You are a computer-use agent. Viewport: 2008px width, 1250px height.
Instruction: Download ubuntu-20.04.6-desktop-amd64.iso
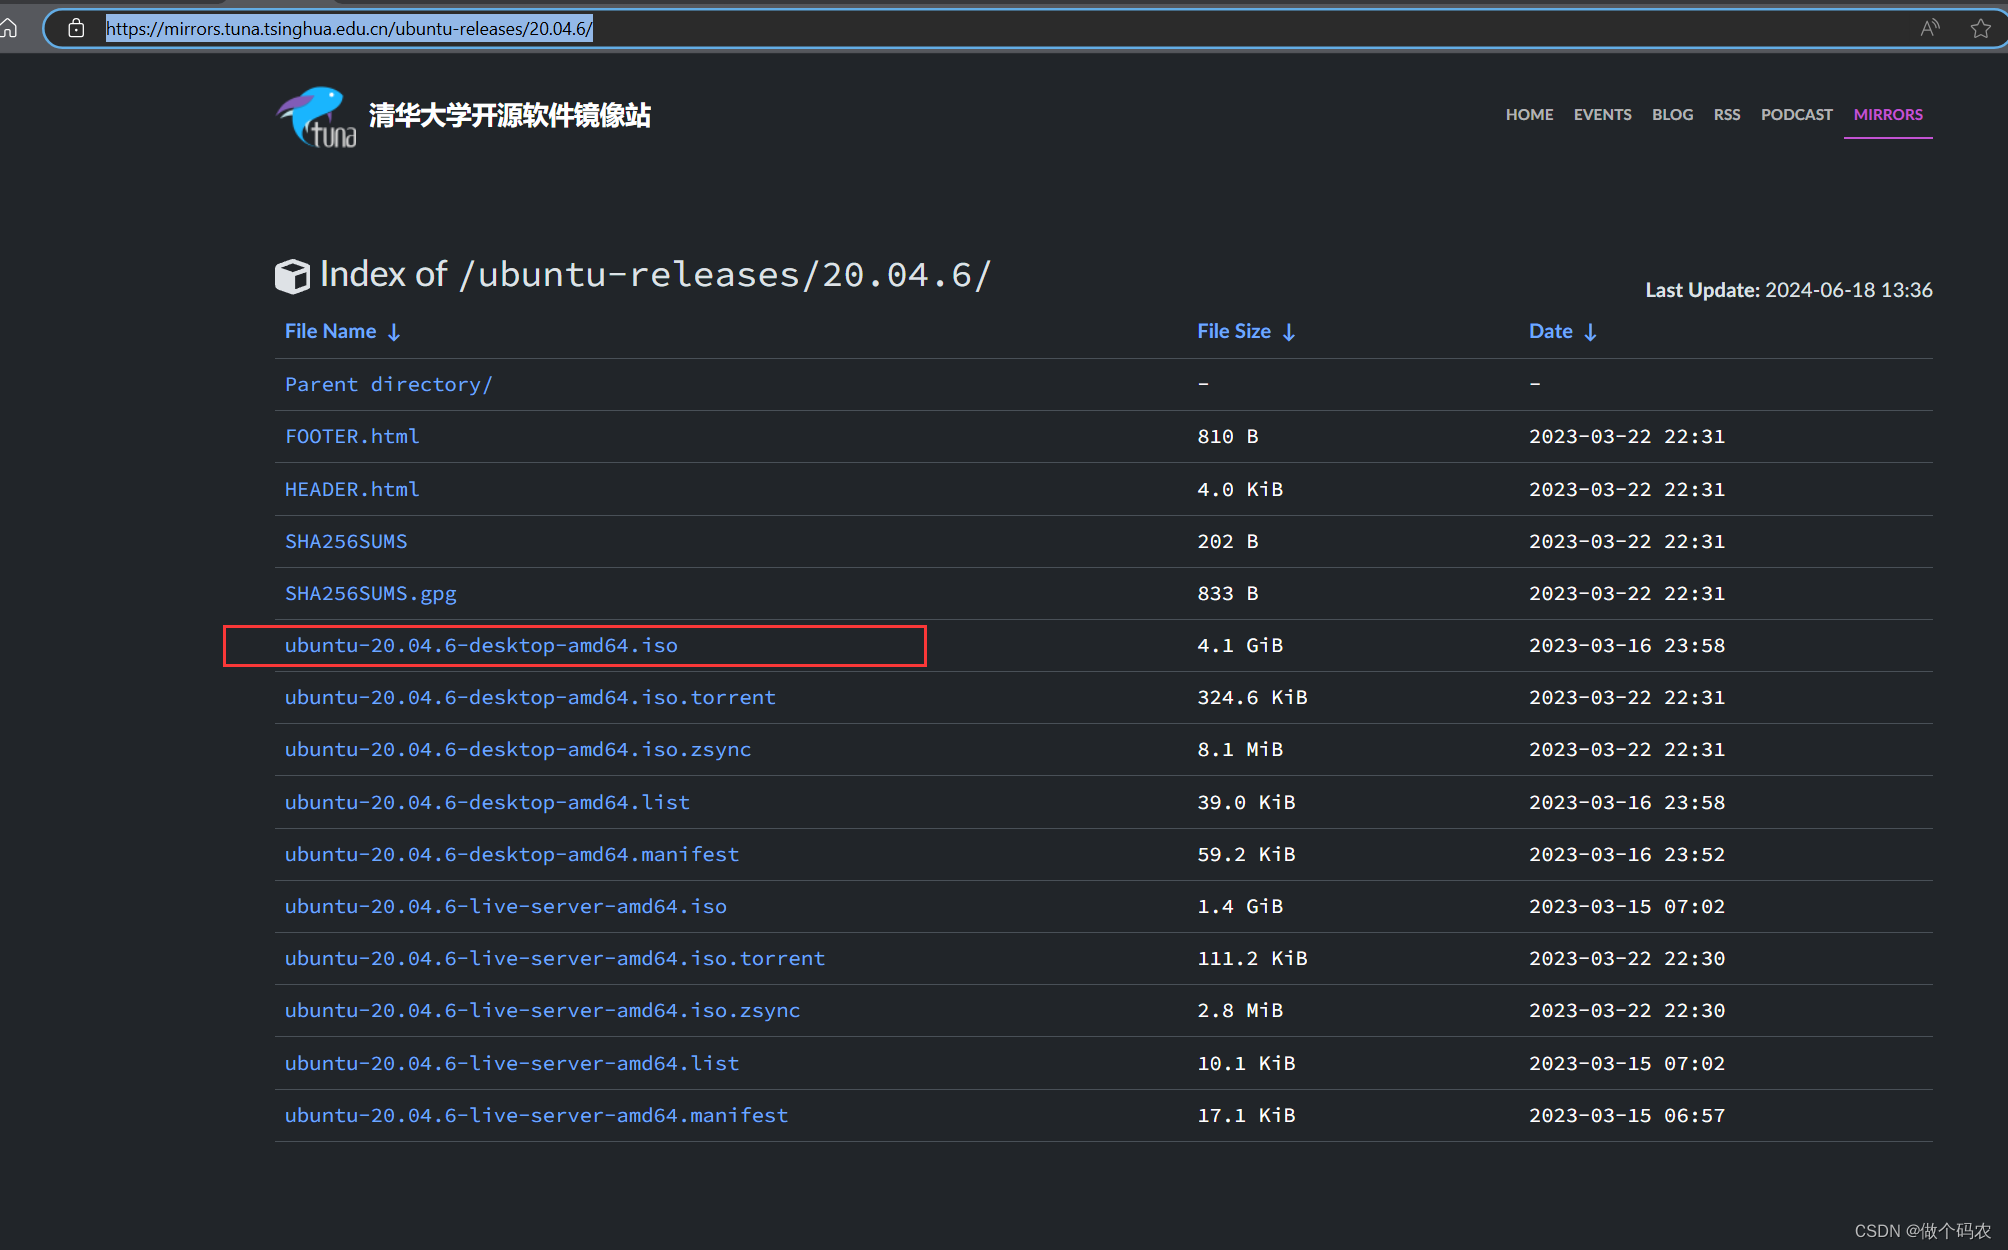[480, 645]
